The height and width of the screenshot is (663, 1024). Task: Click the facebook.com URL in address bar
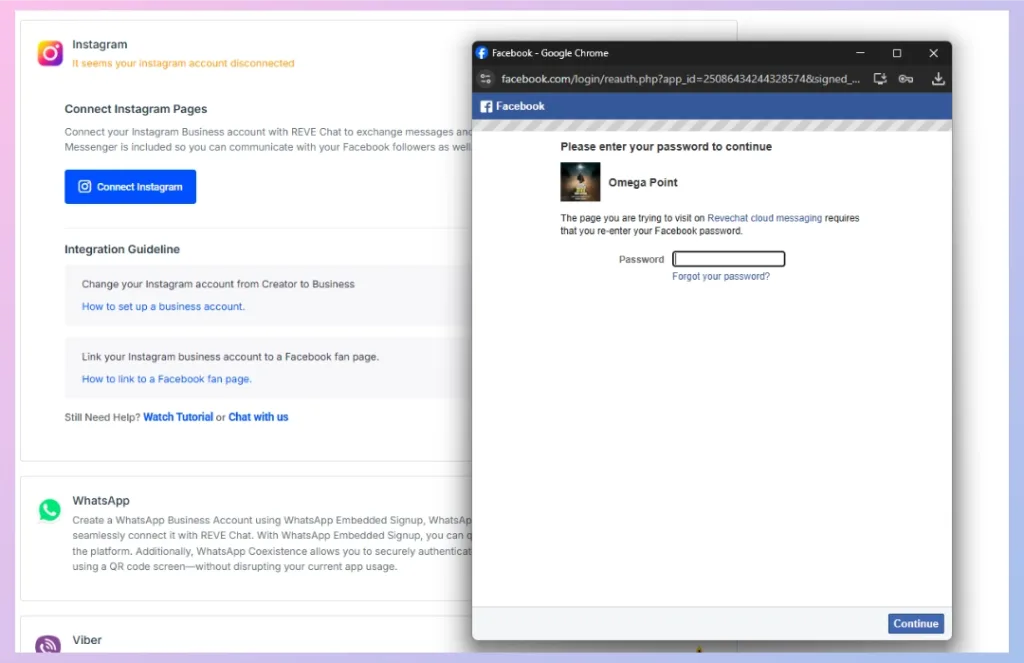coord(680,79)
